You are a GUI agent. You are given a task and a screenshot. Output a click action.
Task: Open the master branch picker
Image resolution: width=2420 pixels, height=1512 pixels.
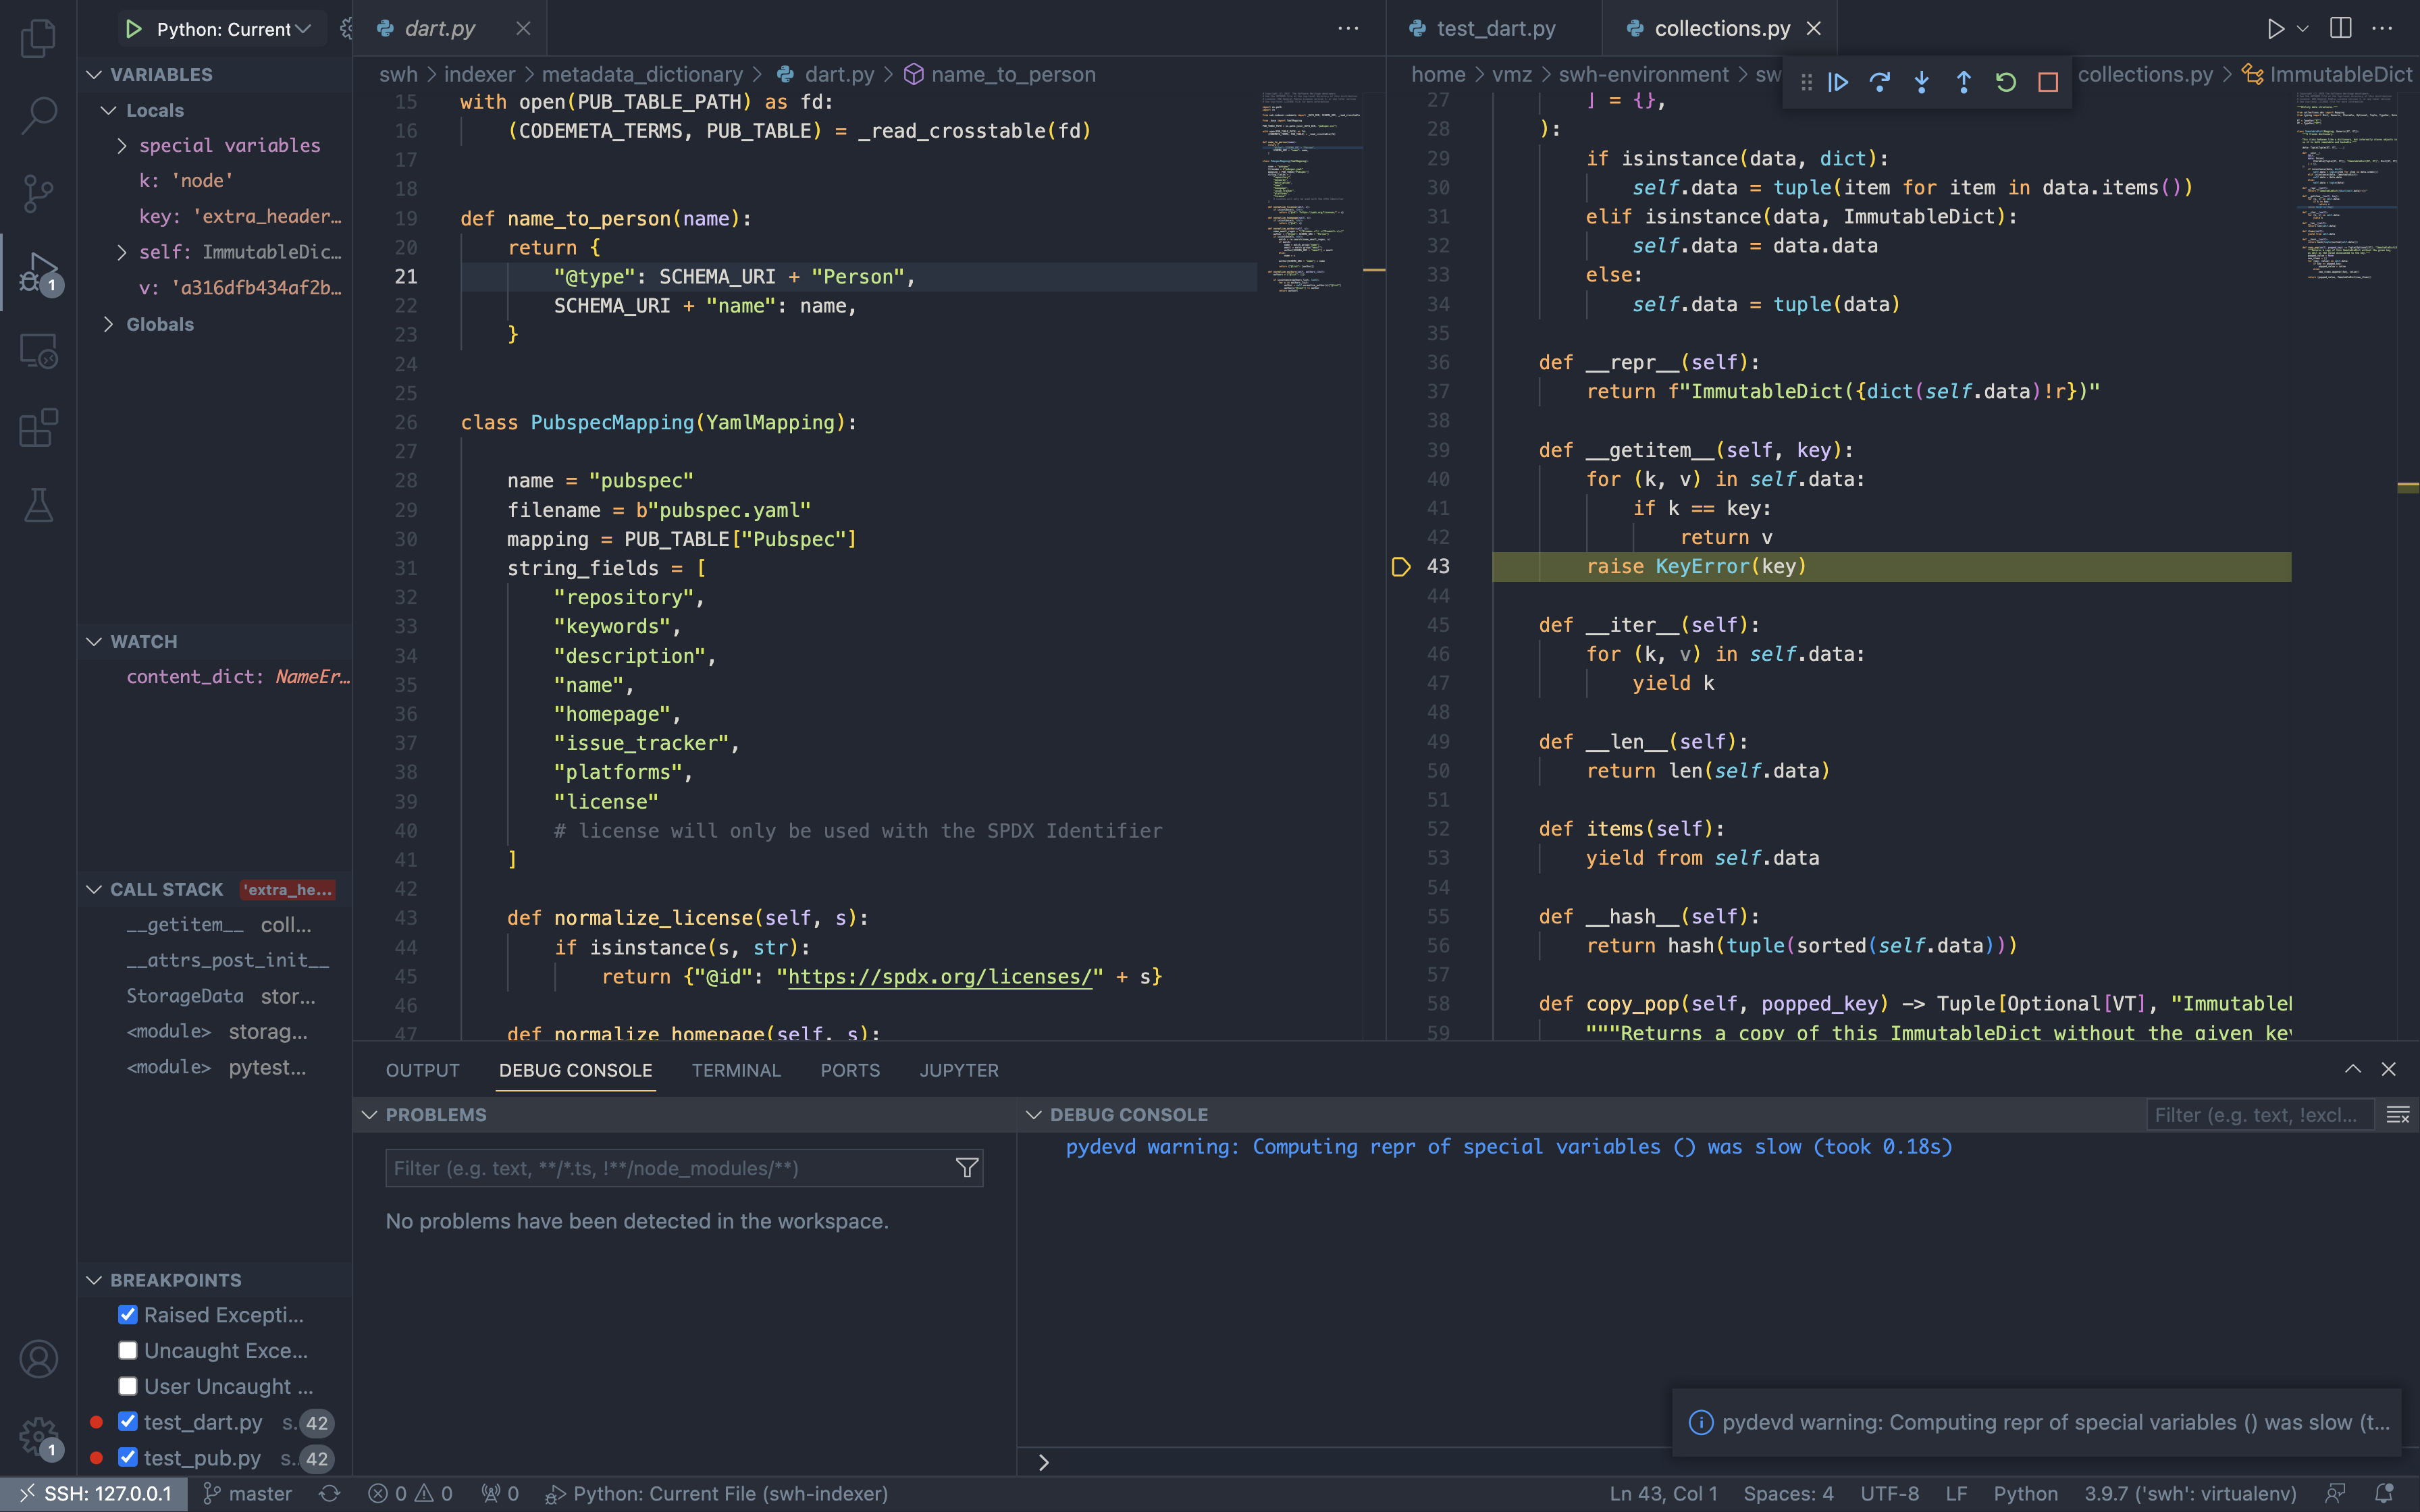(247, 1494)
